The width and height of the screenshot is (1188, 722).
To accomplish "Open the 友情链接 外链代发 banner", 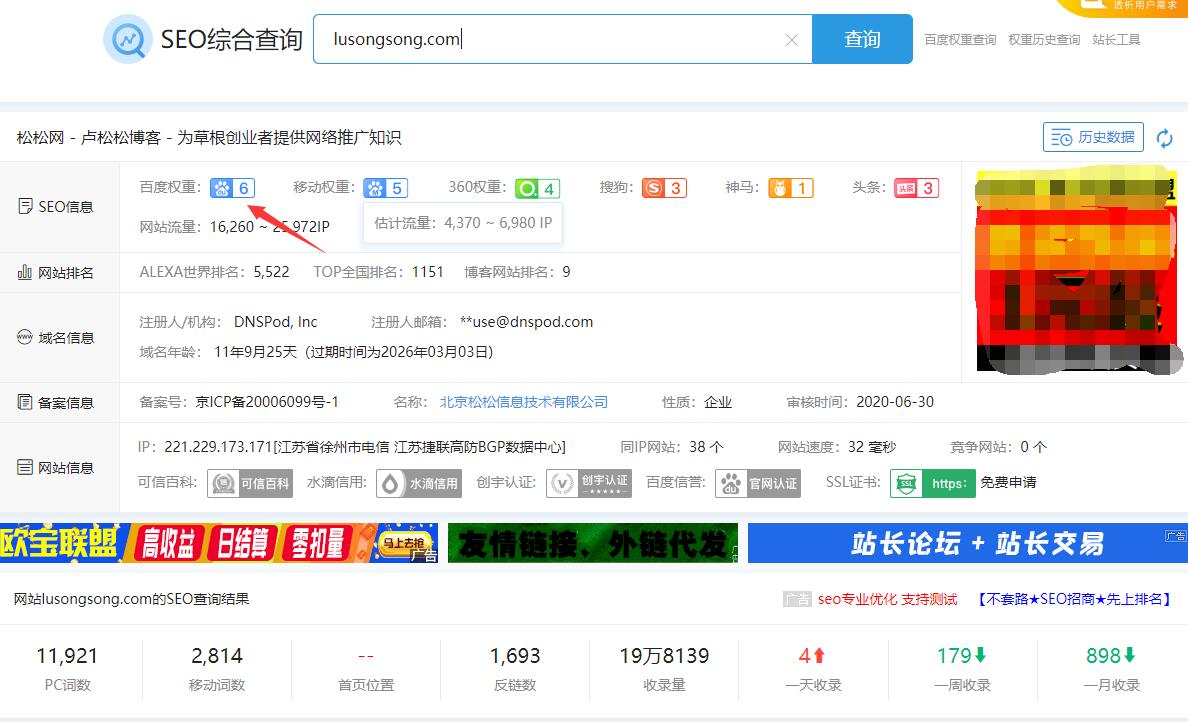I will click(592, 542).
